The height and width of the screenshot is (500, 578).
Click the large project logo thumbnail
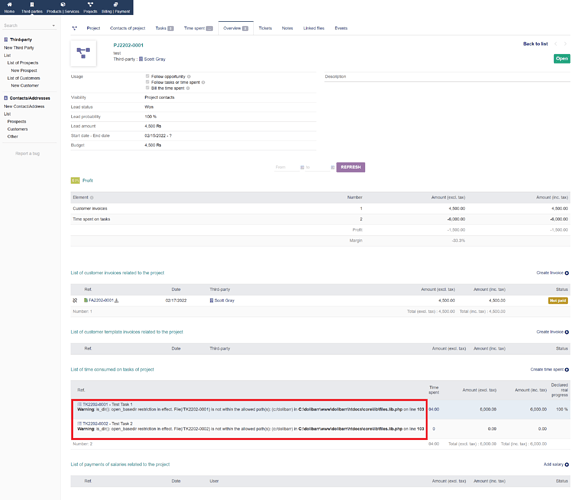pos(83,53)
